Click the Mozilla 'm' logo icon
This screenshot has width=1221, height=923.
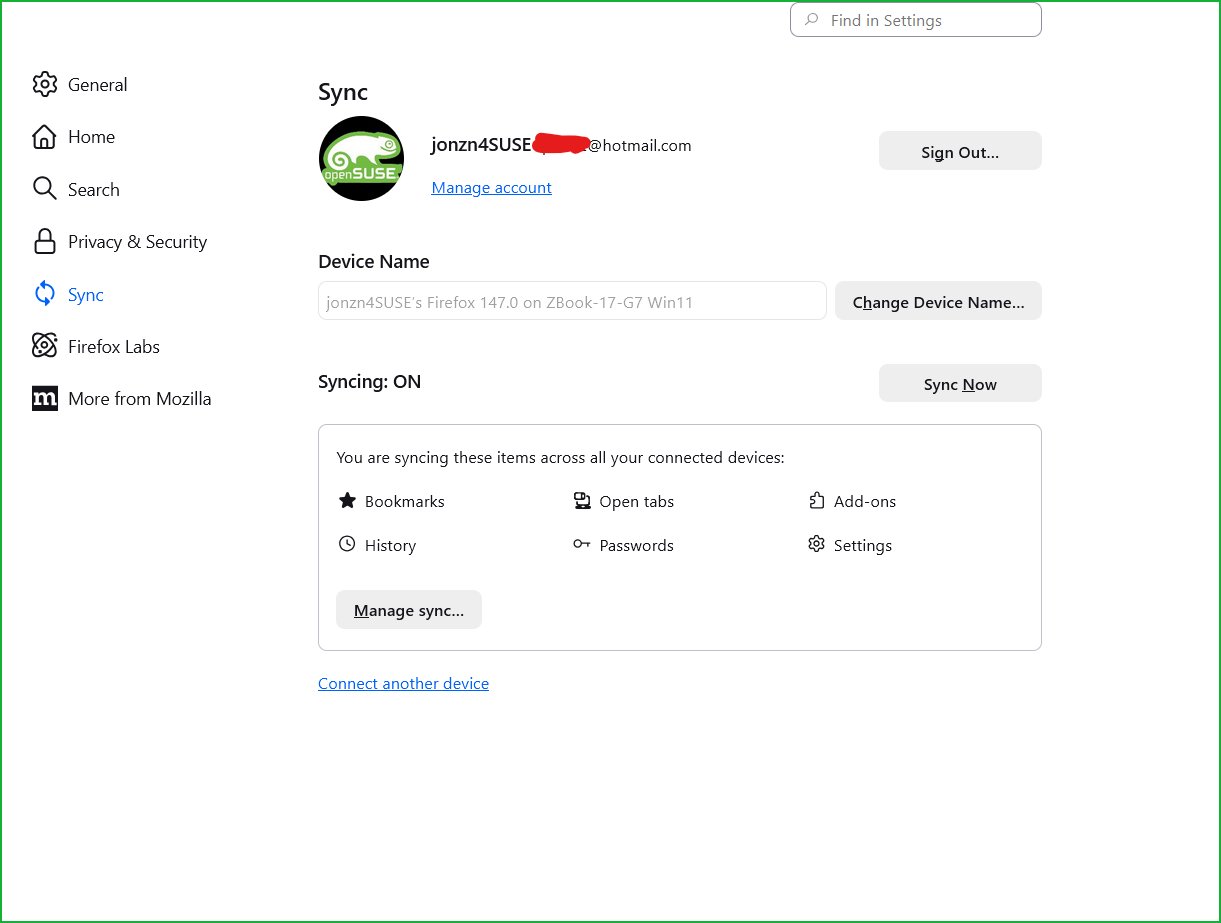coord(44,398)
